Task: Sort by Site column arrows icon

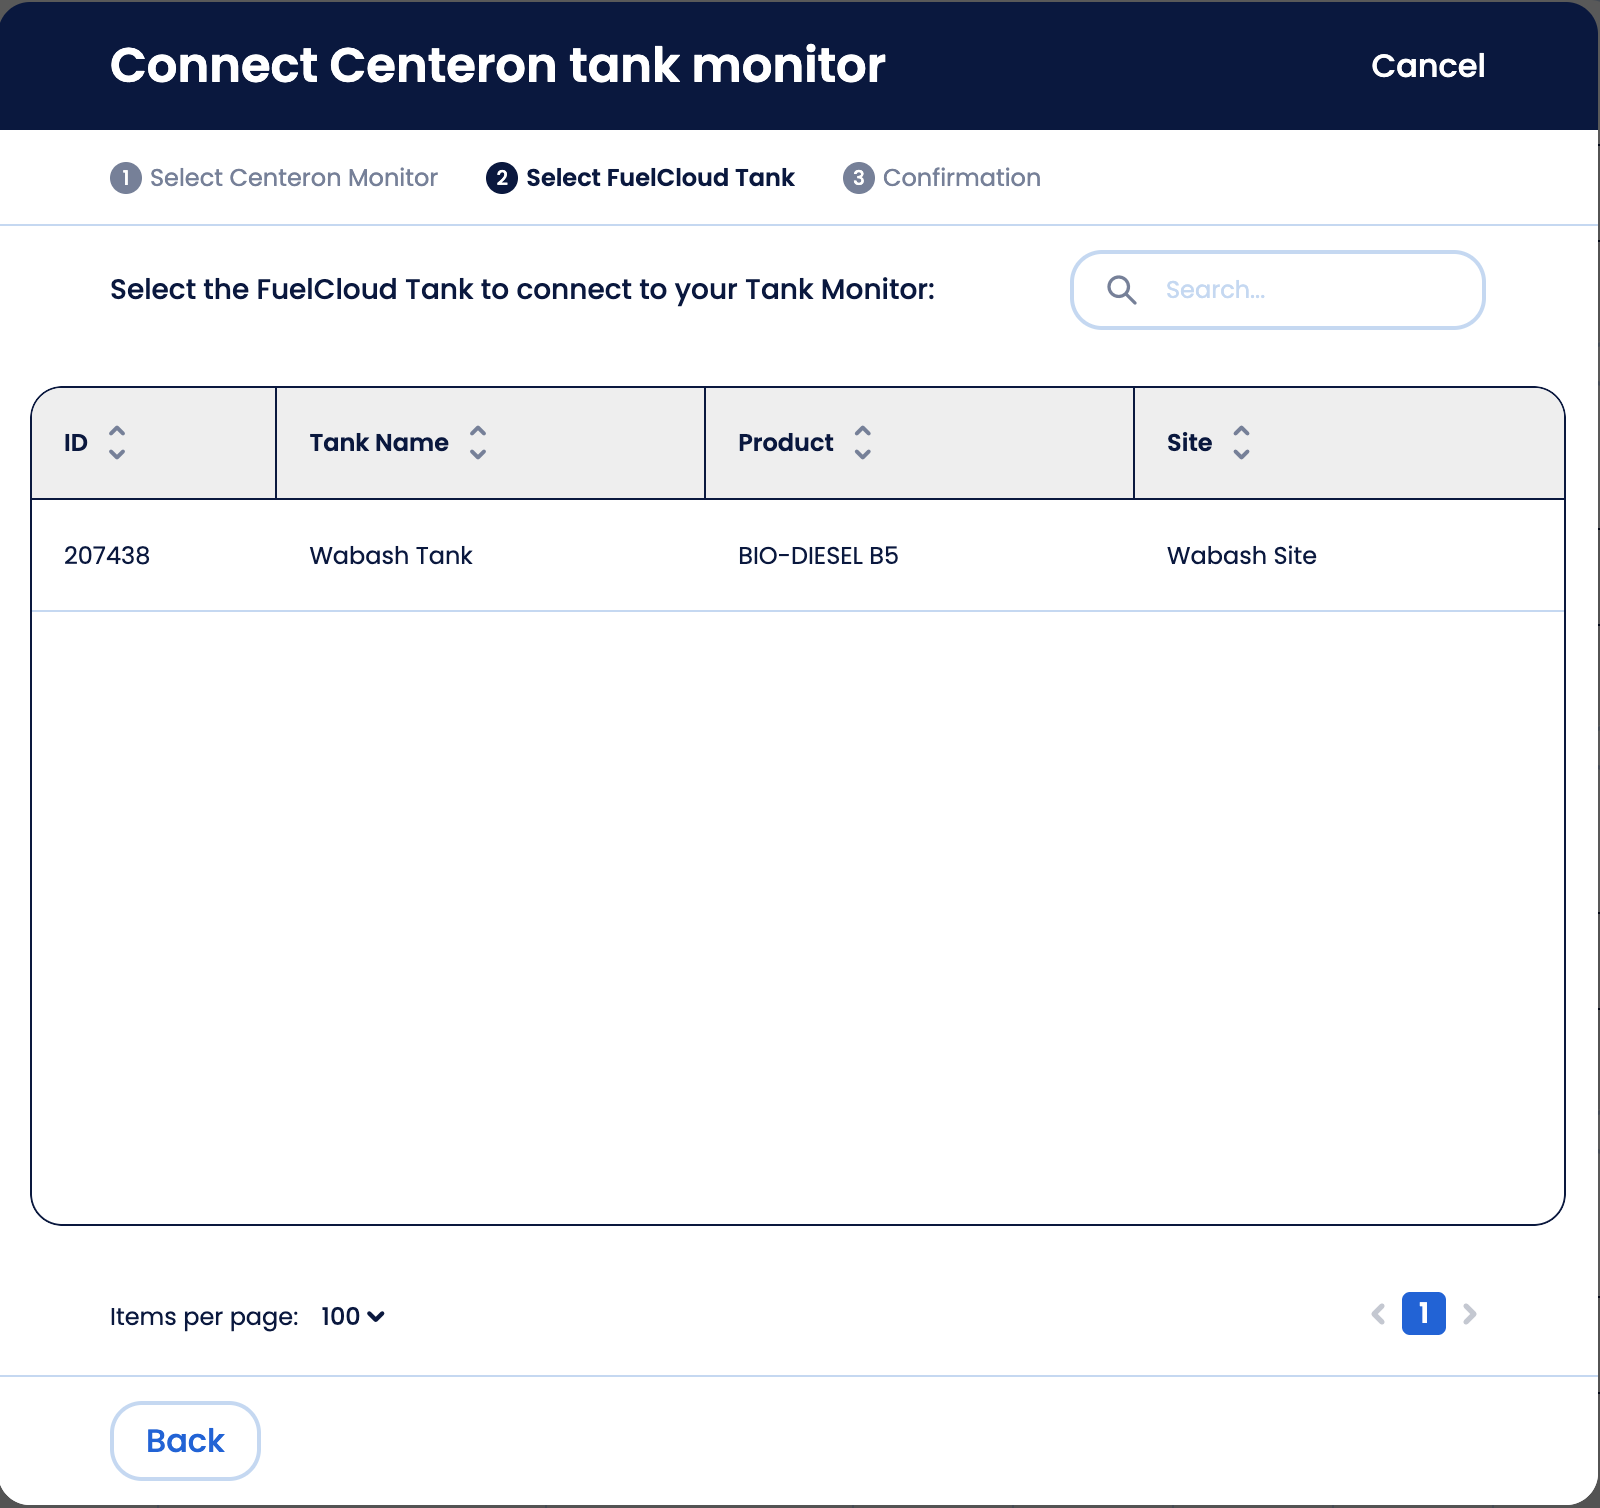Action: [x=1241, y=442]
